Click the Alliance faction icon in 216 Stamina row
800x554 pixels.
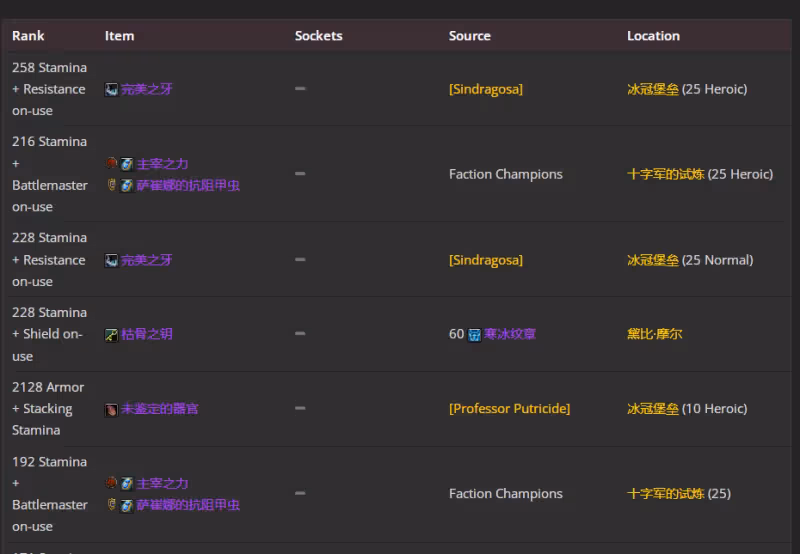pos(111,185)
